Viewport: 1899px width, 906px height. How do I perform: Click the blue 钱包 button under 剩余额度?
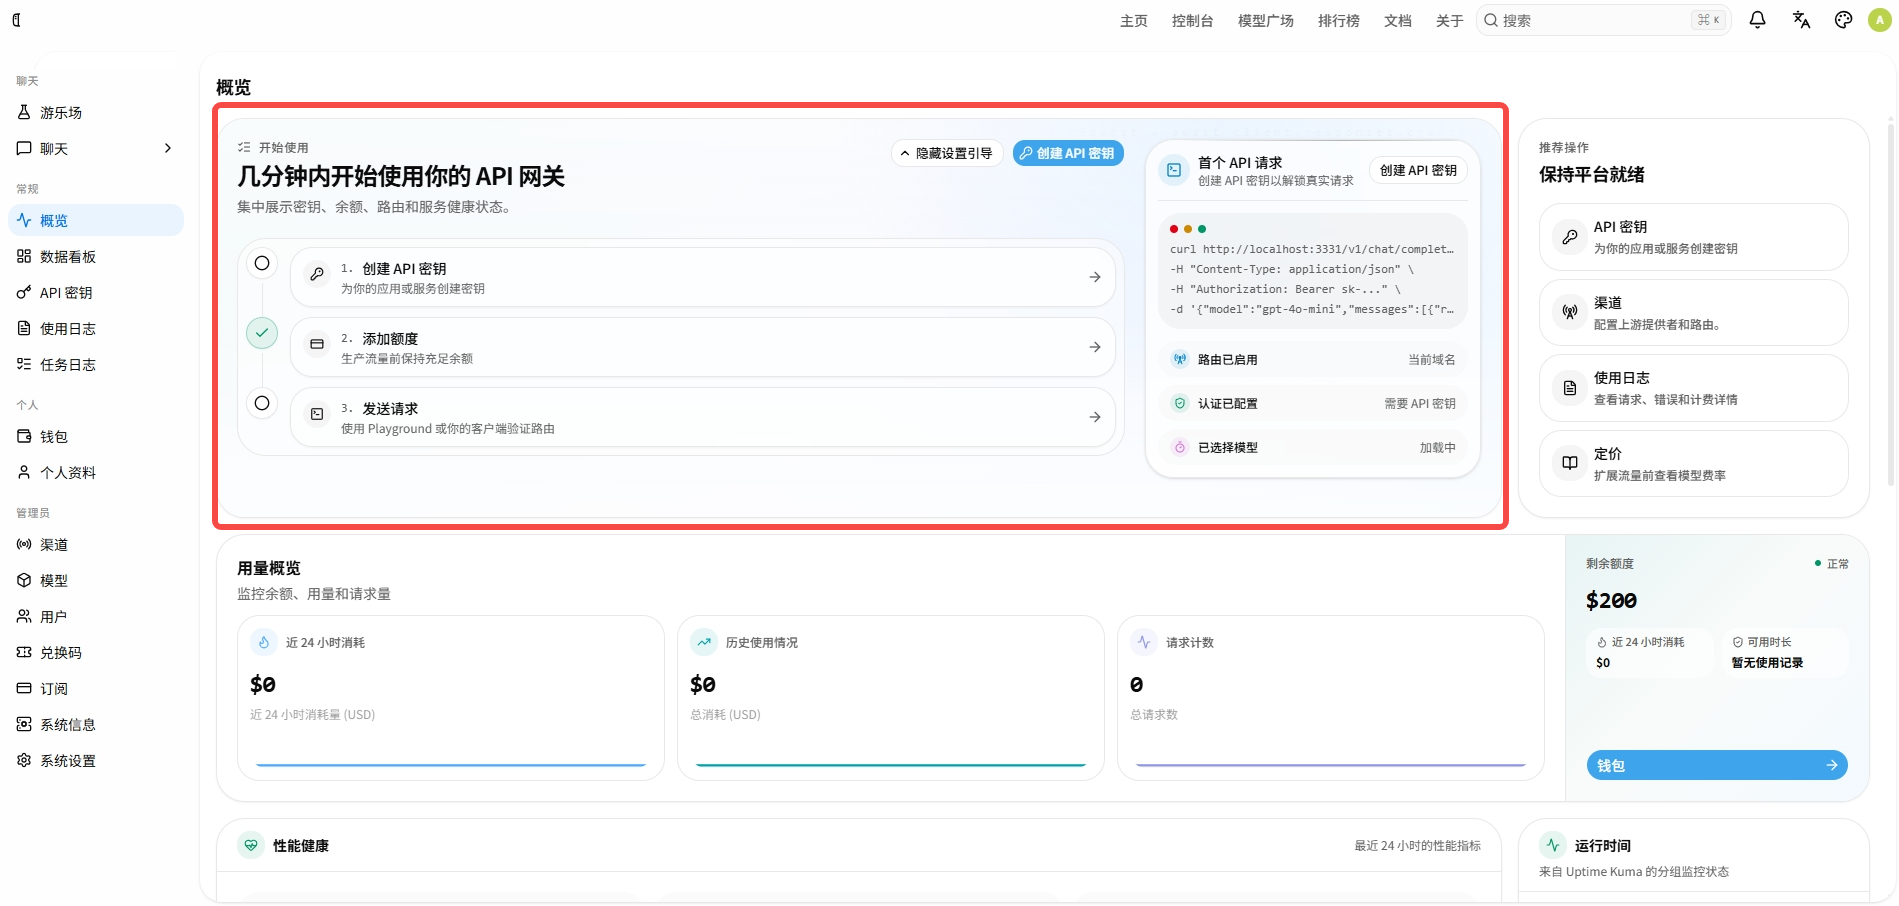(1717, 765)
